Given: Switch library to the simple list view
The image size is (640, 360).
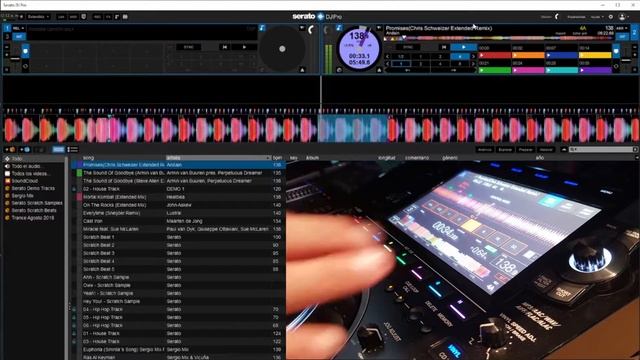Looking at the screenshot, I should tap(58, 149).
